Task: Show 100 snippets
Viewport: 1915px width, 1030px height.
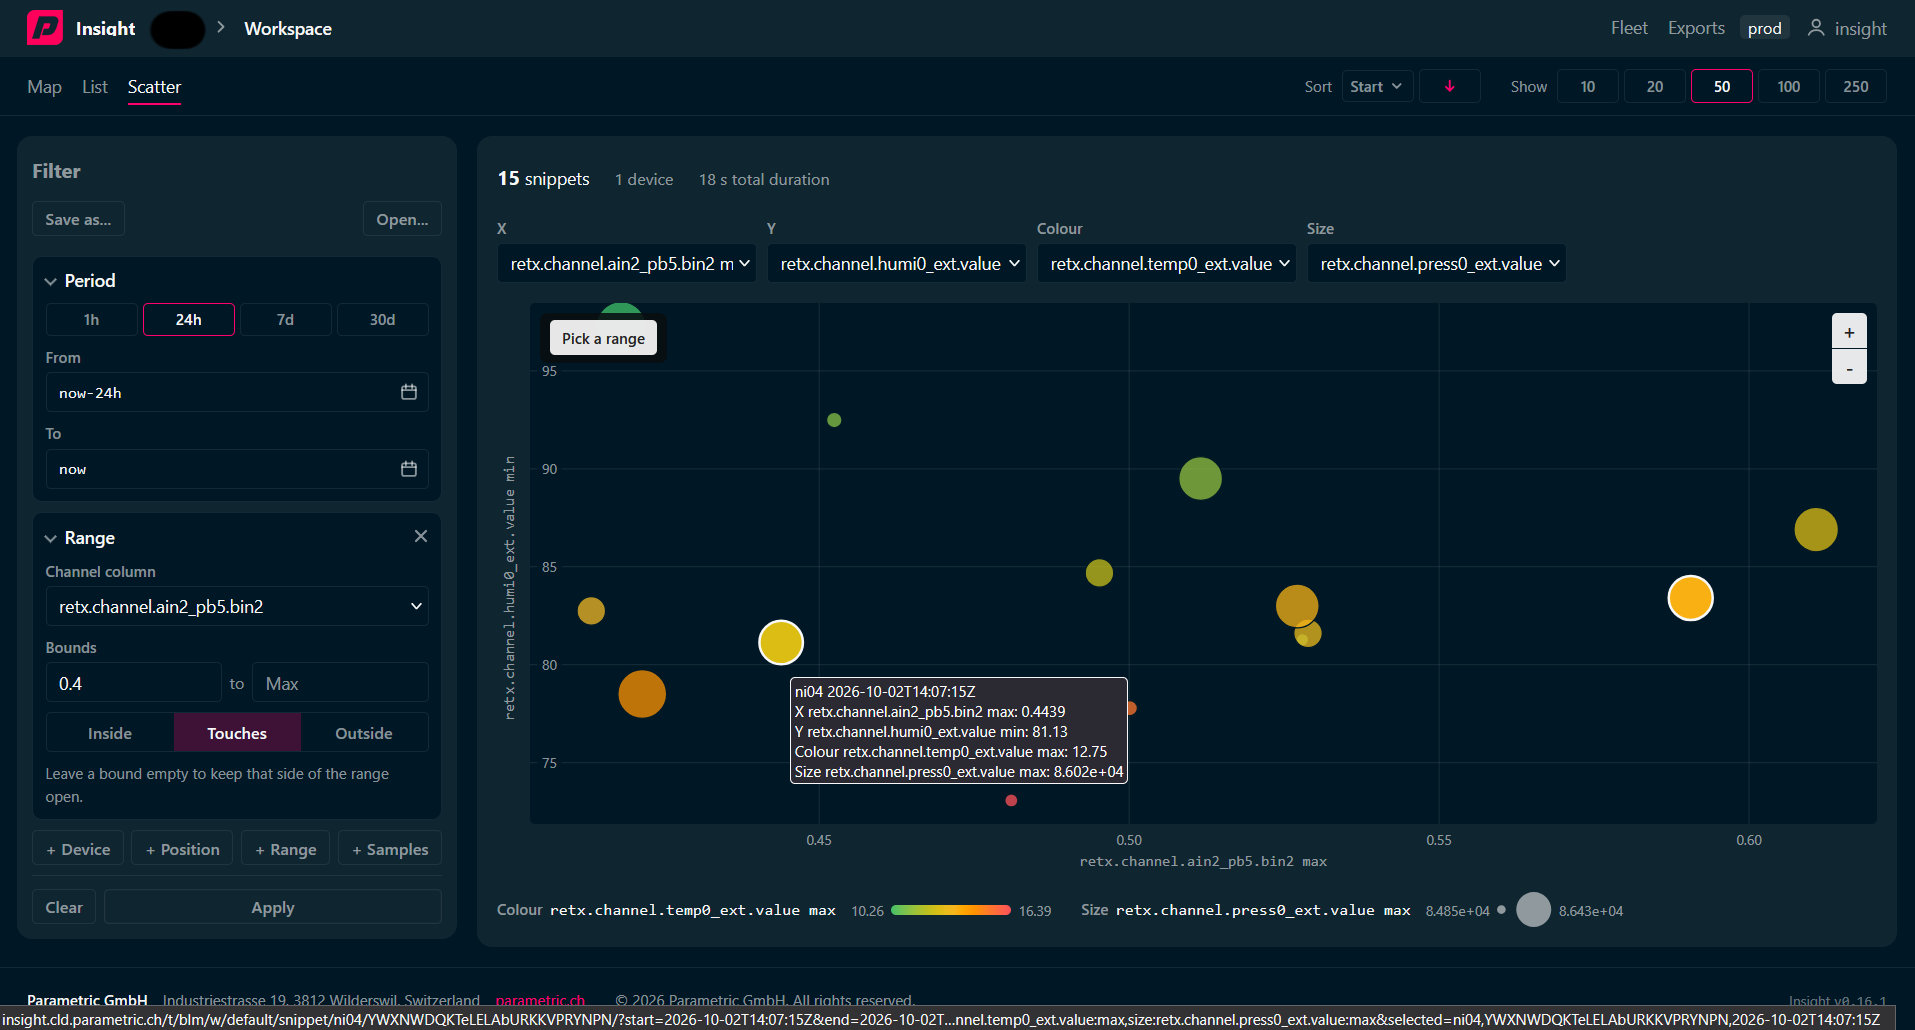Action: (x=1789, y=86)
